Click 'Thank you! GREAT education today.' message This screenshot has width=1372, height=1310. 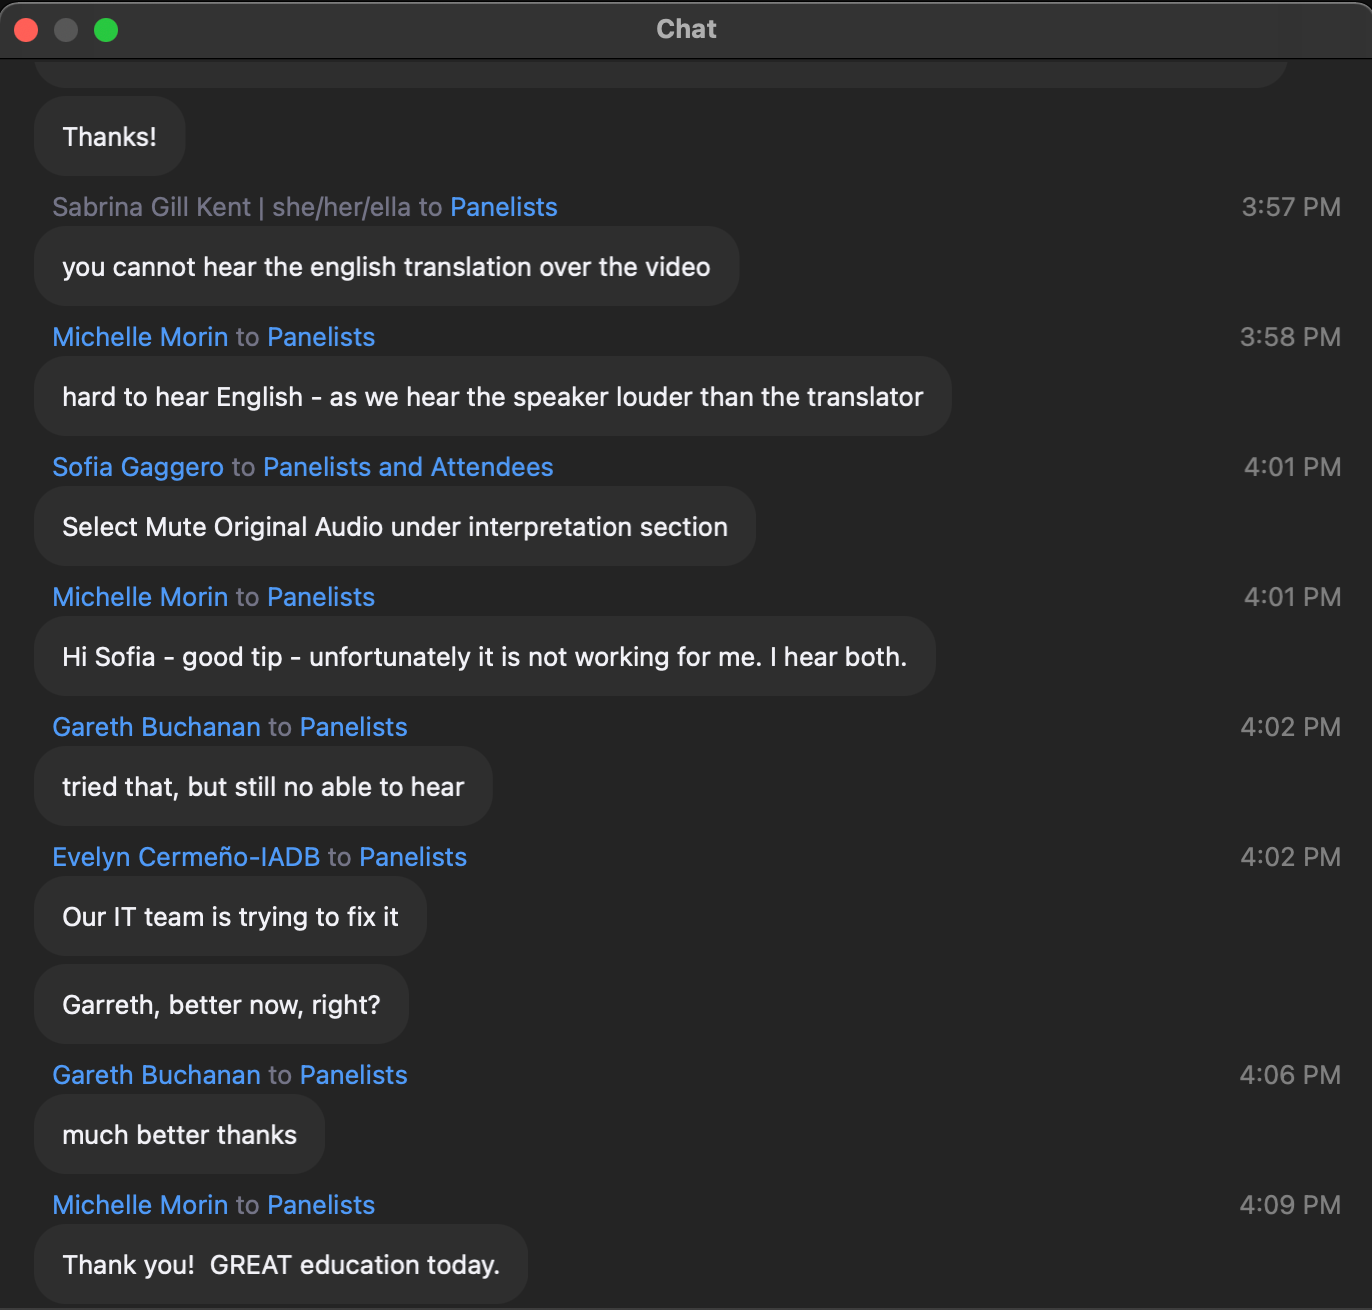tap(281, 1265)
